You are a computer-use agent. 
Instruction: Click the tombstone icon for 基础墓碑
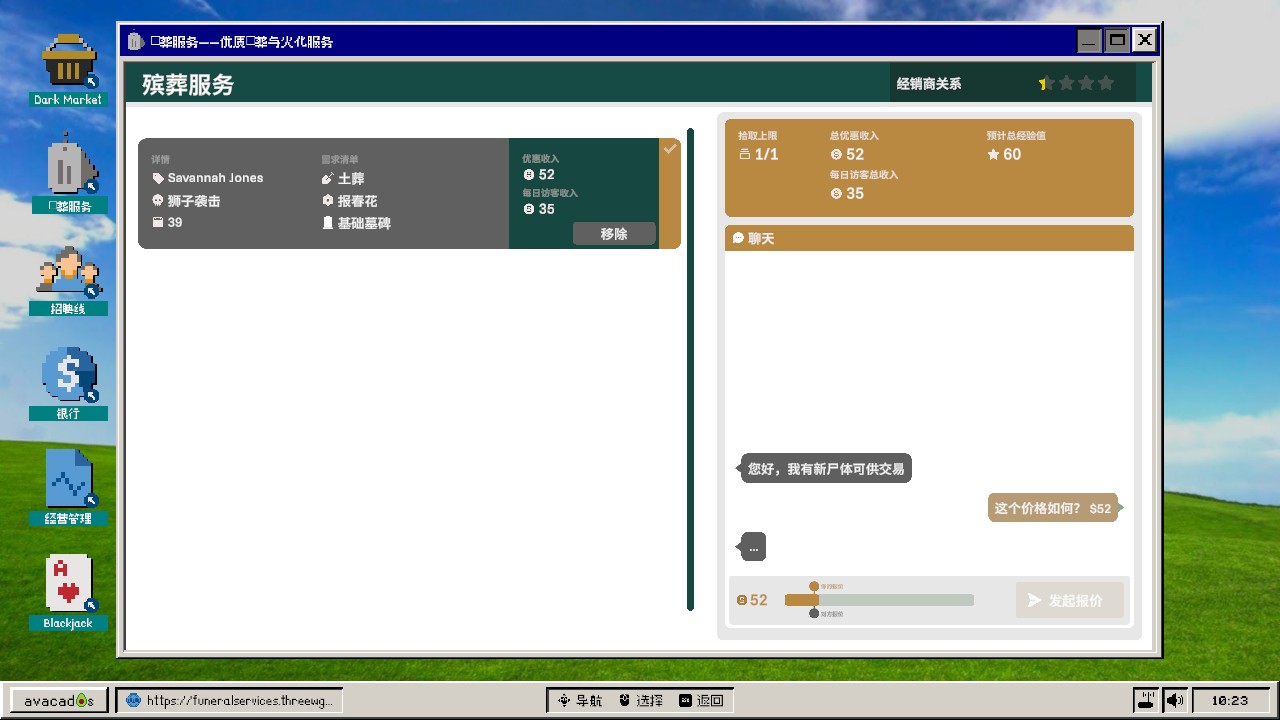click(x=328, y=222)
